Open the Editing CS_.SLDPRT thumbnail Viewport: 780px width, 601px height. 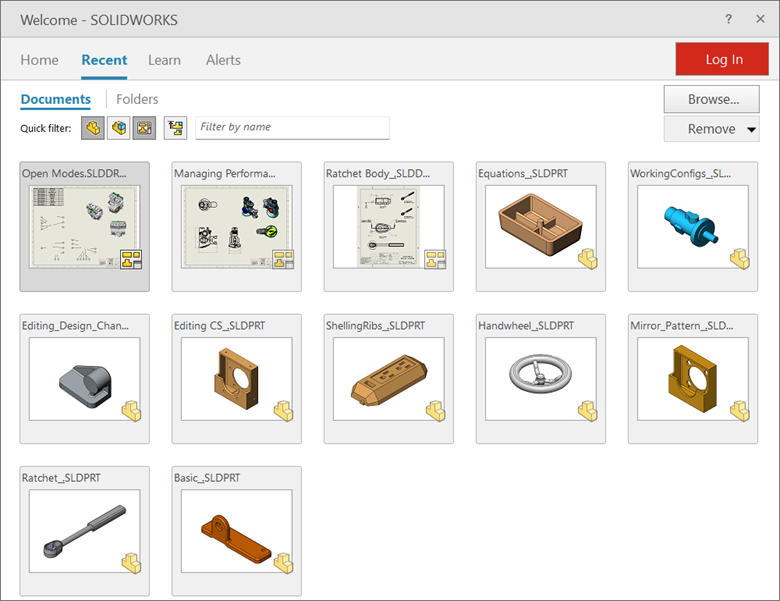click(237, 379)
